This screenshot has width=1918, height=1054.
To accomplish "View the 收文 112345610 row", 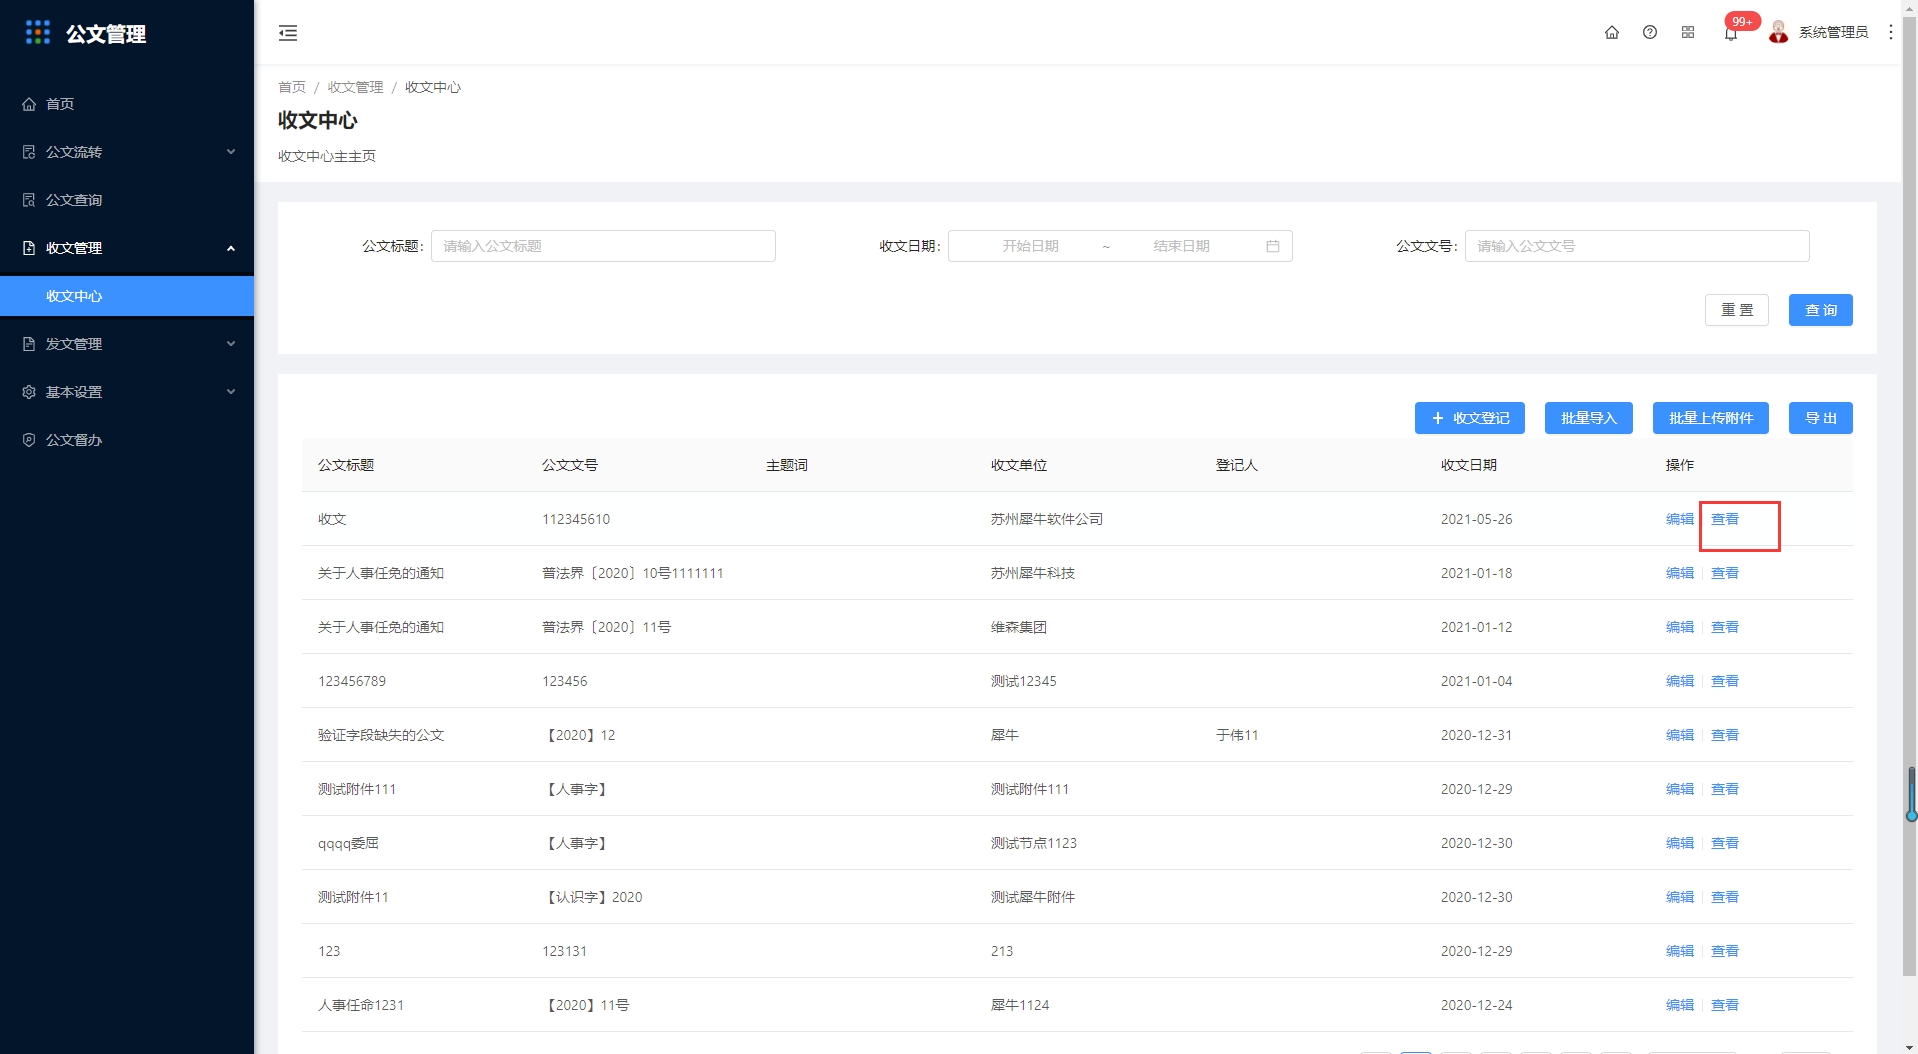I will coord(1724,519).
